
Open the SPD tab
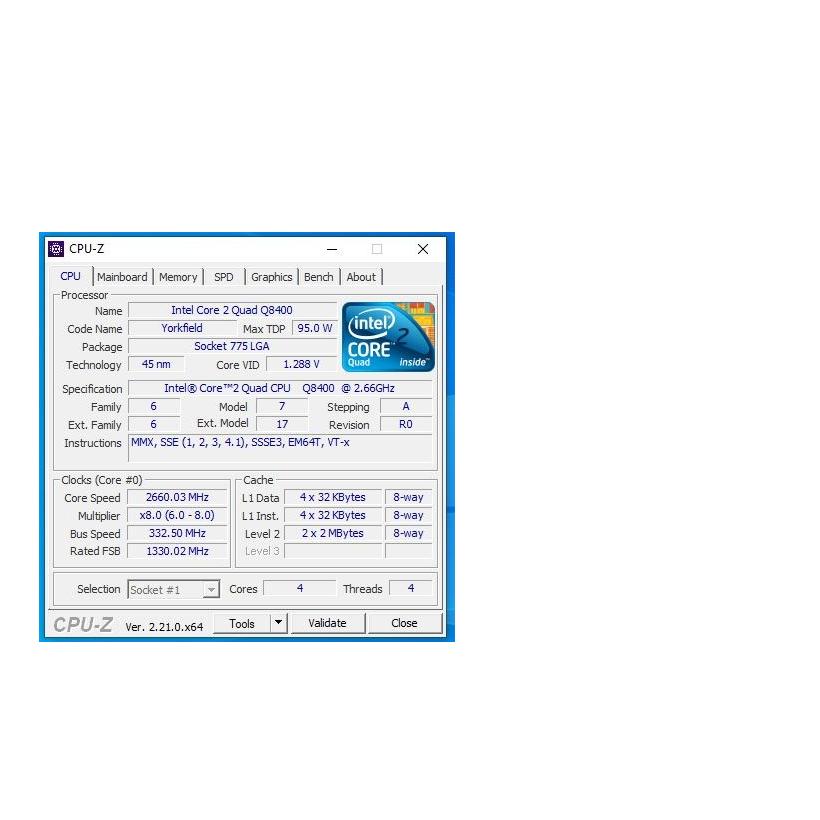[224, 277]
